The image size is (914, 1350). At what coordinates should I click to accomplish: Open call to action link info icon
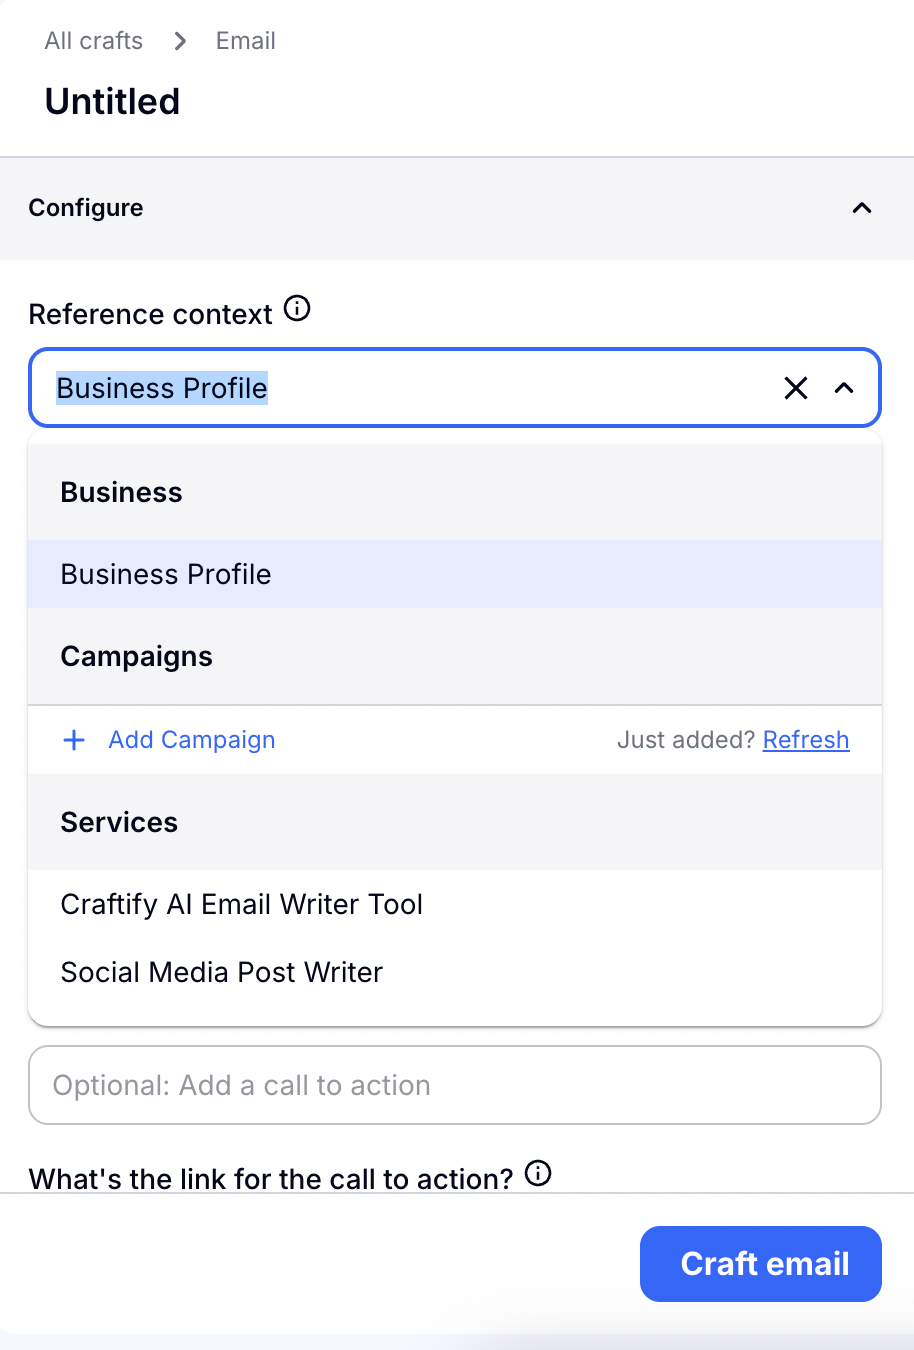(538, 1174)
